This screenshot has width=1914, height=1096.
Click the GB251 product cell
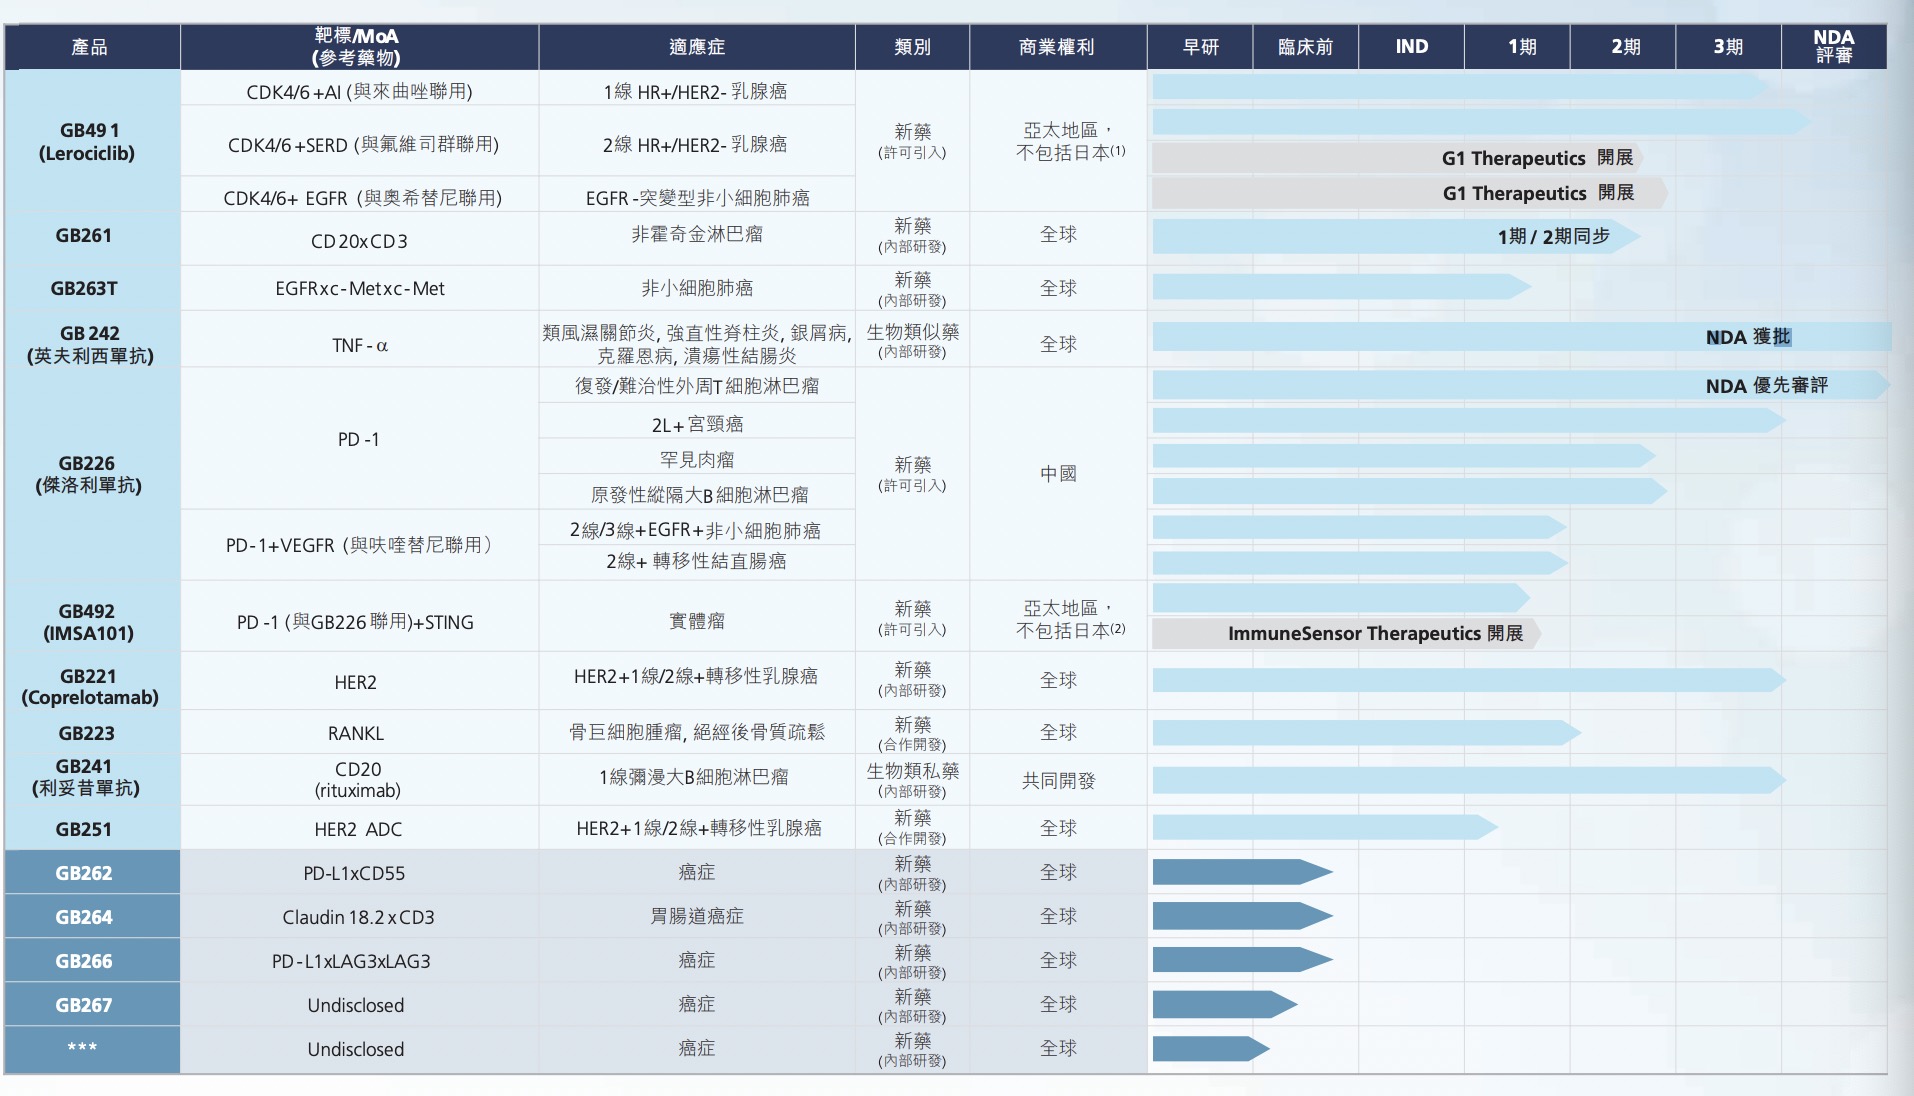click(92, 829)
